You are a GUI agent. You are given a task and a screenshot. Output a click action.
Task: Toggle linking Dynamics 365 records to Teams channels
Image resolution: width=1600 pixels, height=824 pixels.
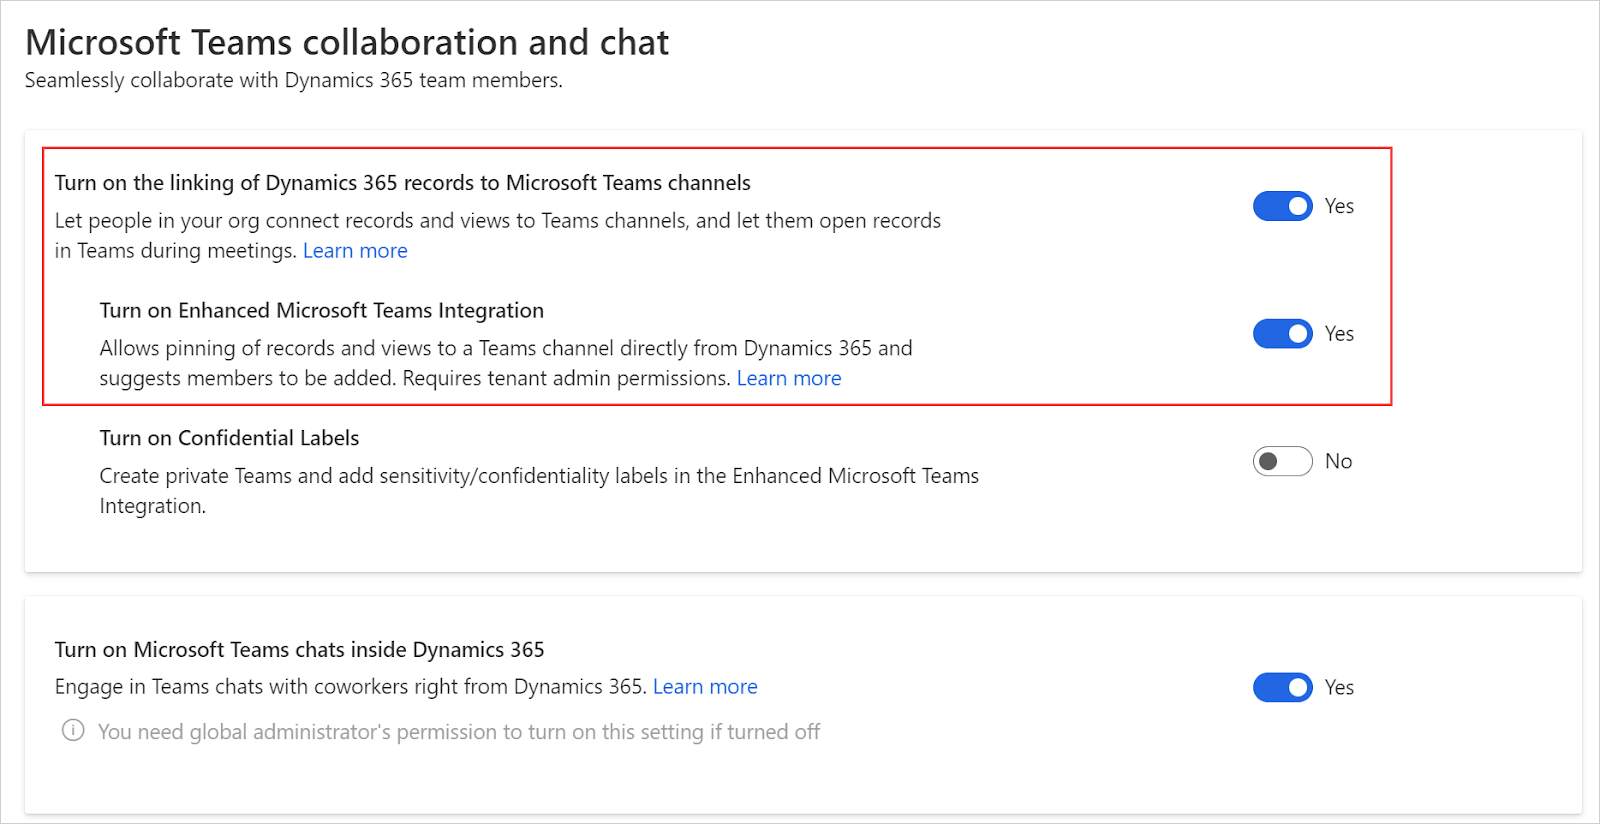click(x=1282, y=206)
